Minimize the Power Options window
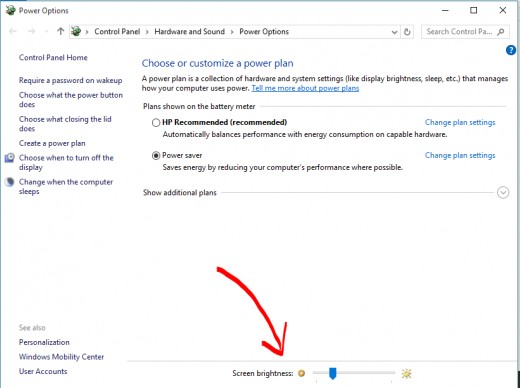The image size is (520, 388). click(x=445, y=10)
